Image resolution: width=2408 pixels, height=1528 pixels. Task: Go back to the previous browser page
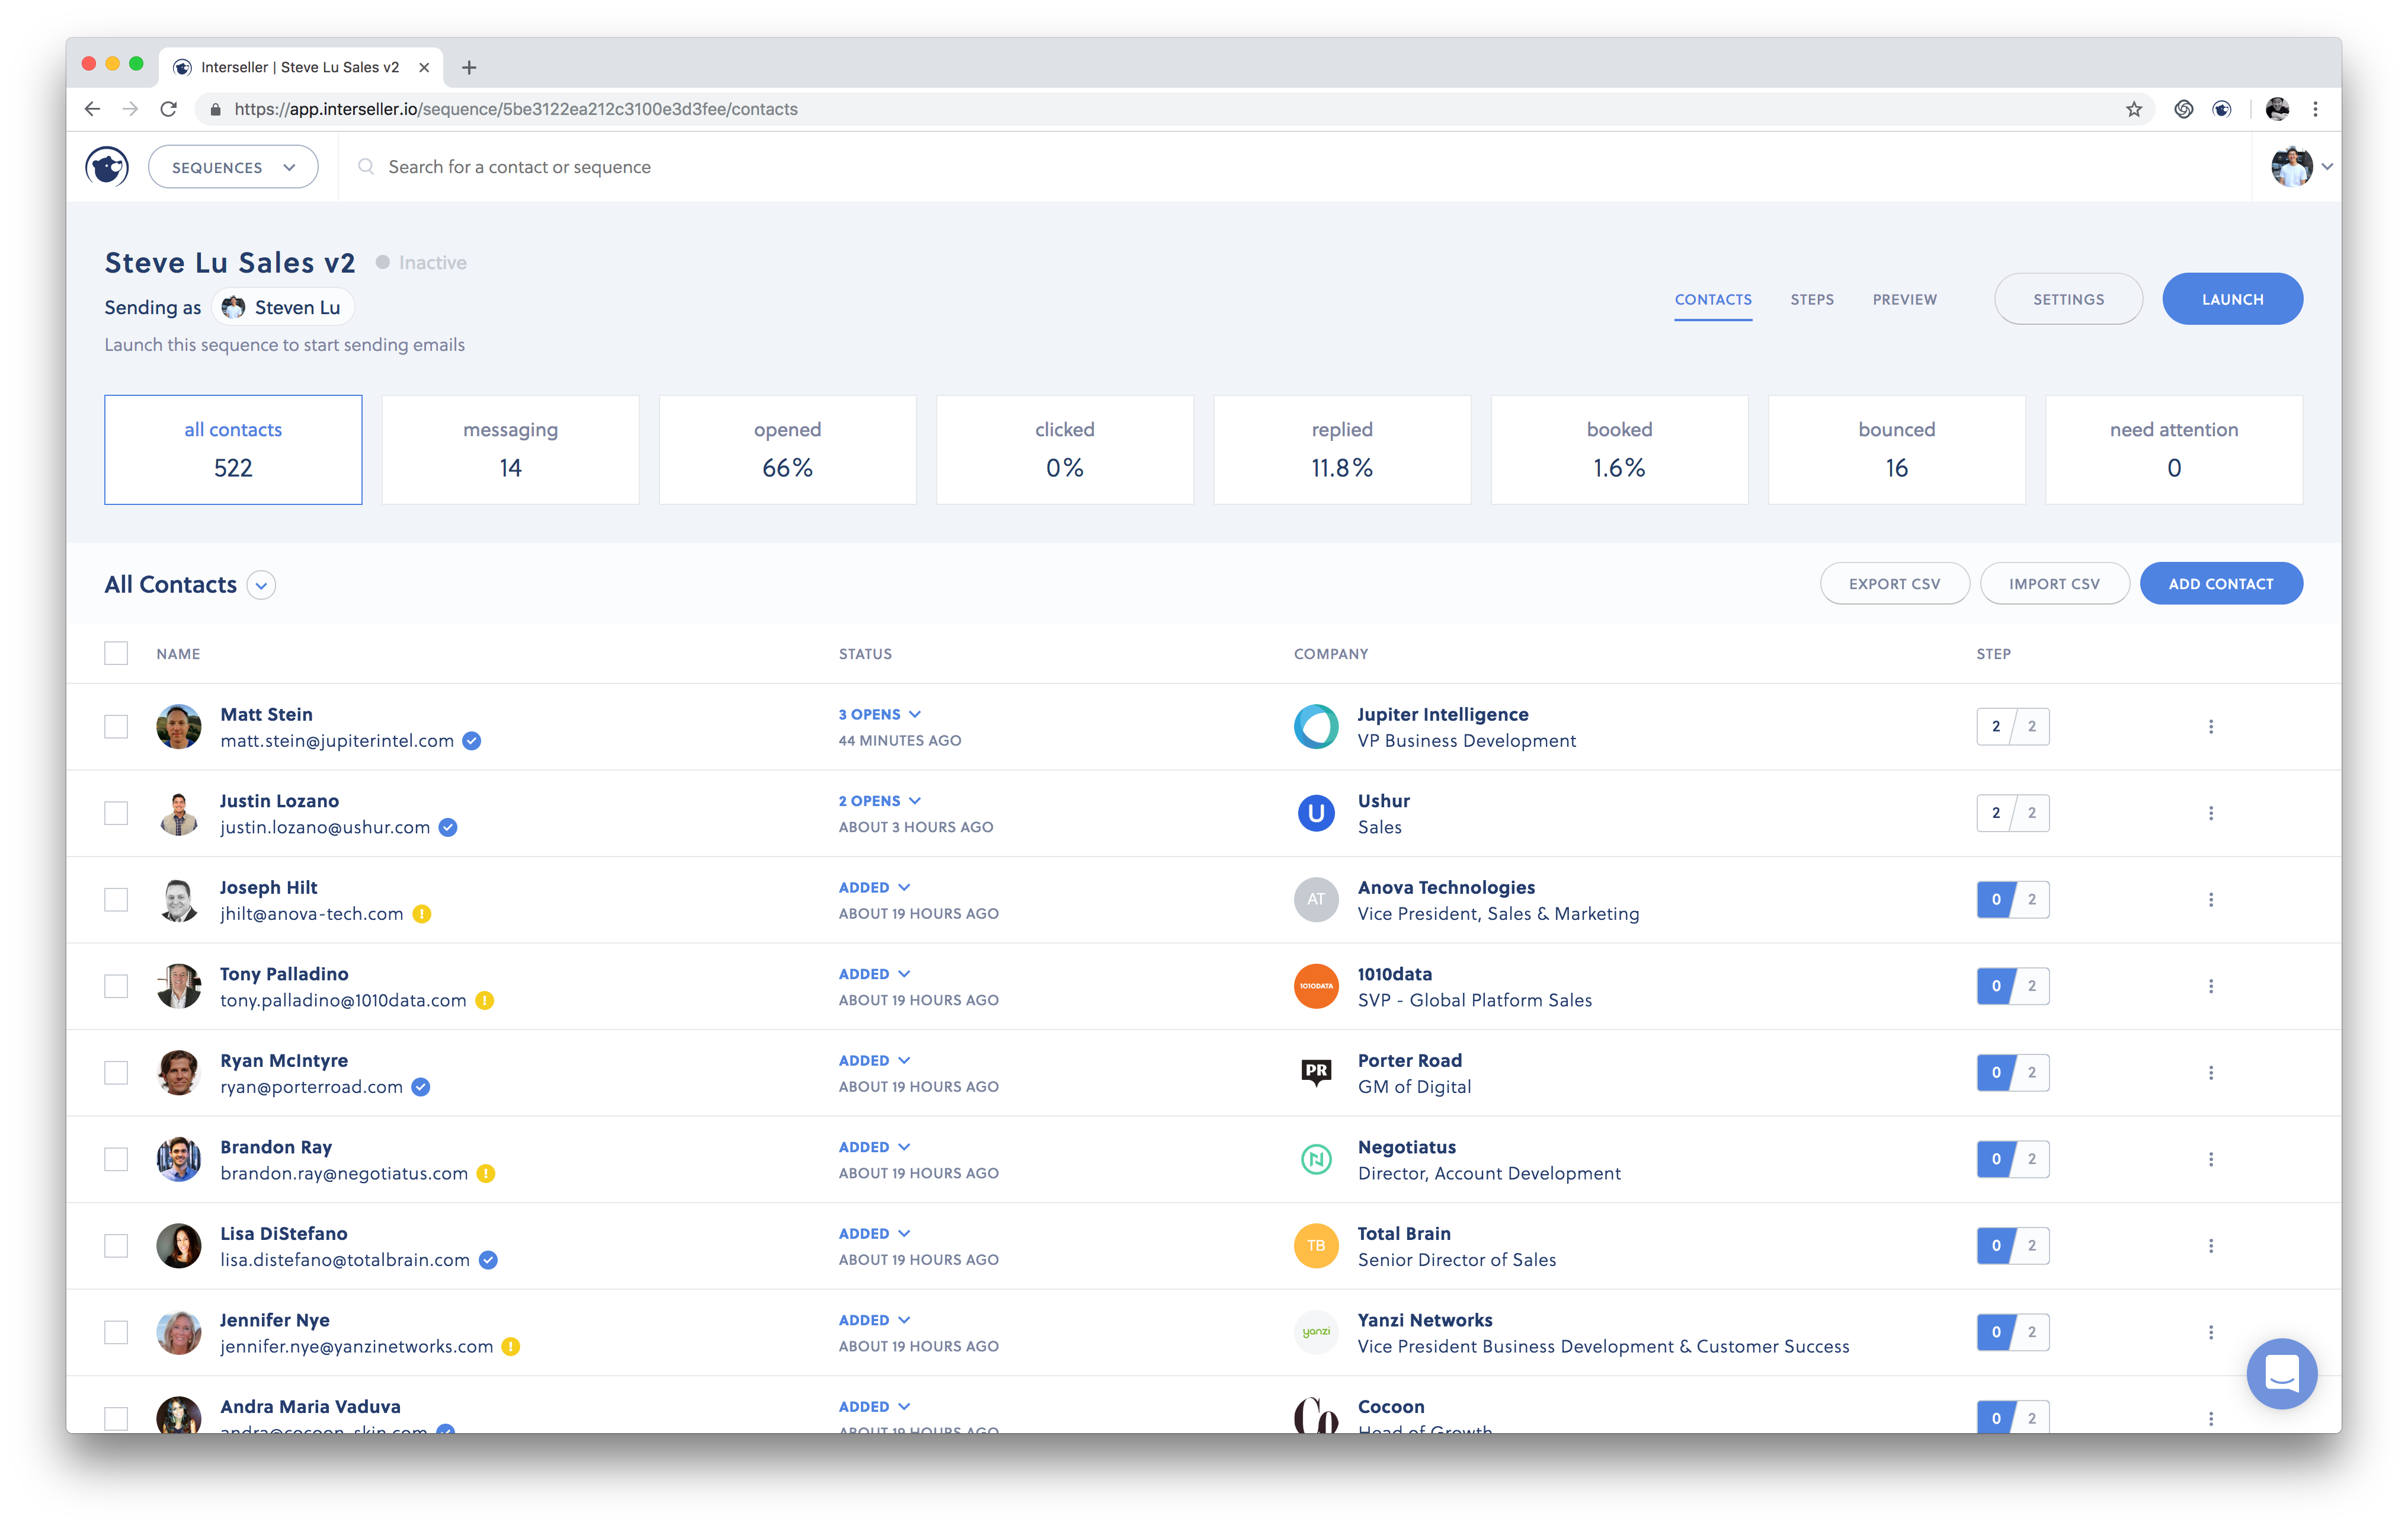[92, 109]
